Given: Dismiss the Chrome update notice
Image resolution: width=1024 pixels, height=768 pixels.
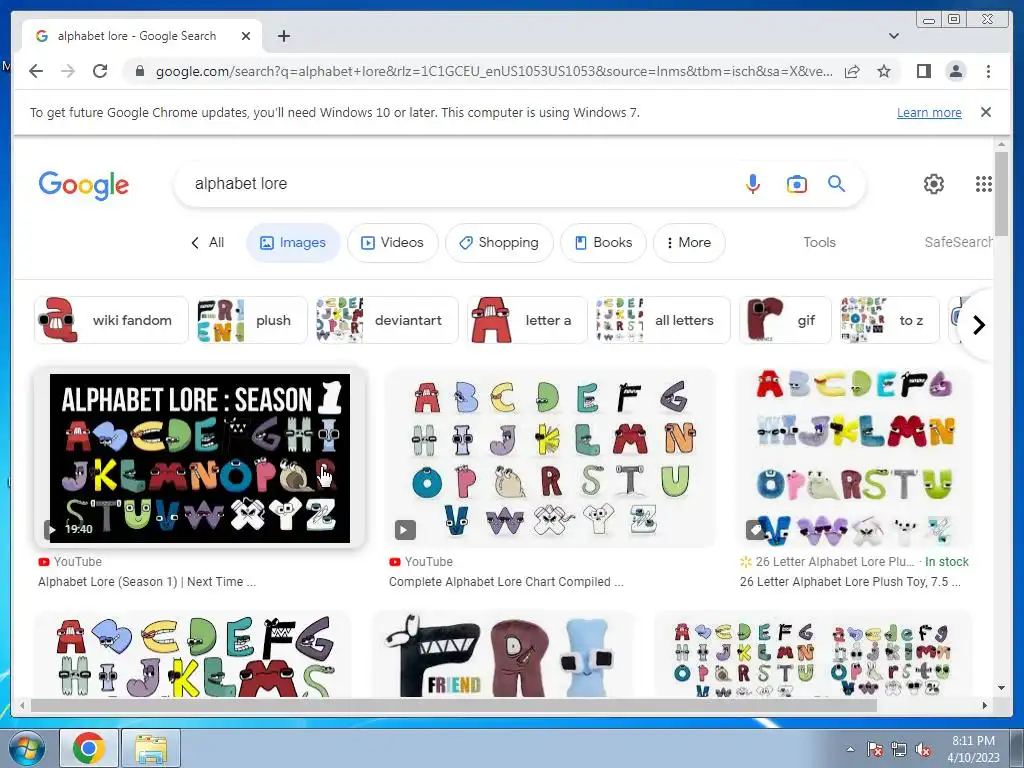Looking at the screenshot, I should pyautogui.click(x=985, y=112).
